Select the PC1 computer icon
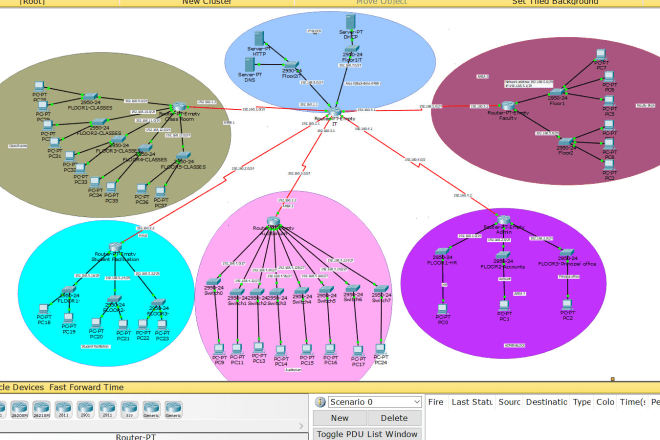 coord(504,306)
